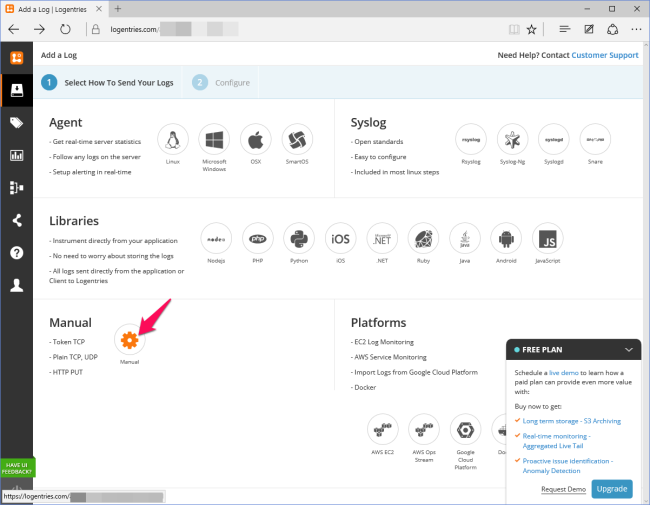
Task: Click the Upgrade button
Action: point(612,489)
